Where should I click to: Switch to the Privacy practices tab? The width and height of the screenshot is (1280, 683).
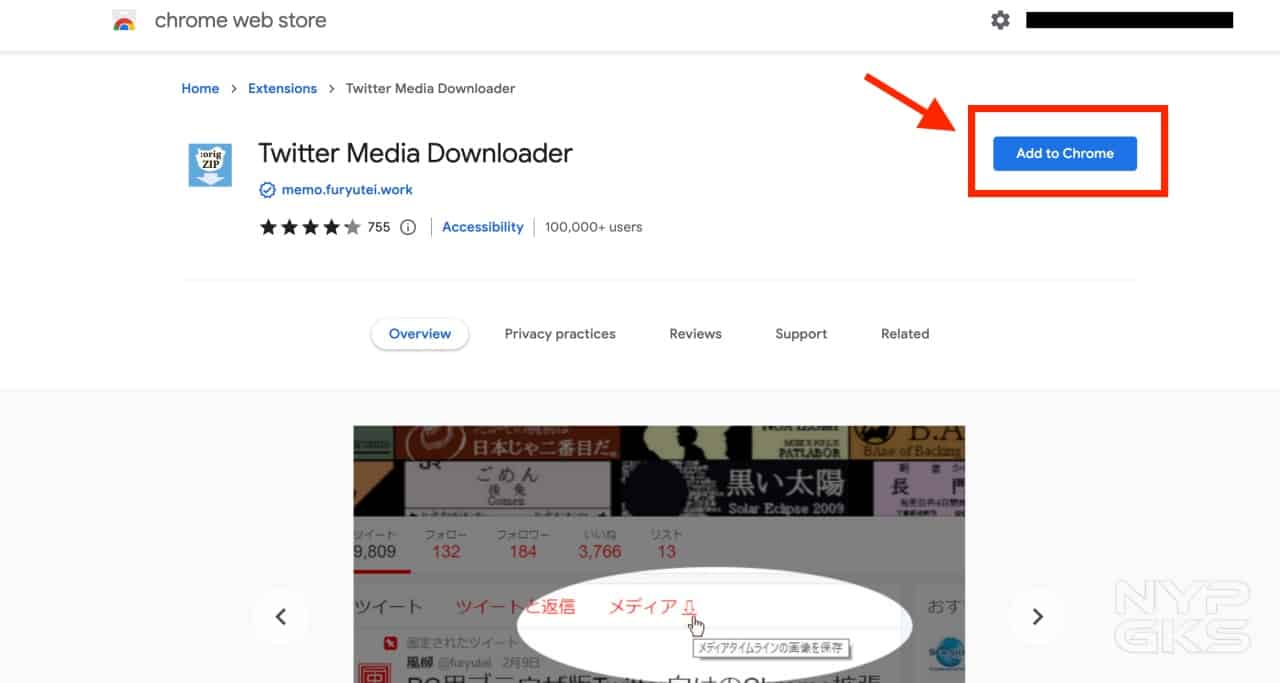pos(560,334)
